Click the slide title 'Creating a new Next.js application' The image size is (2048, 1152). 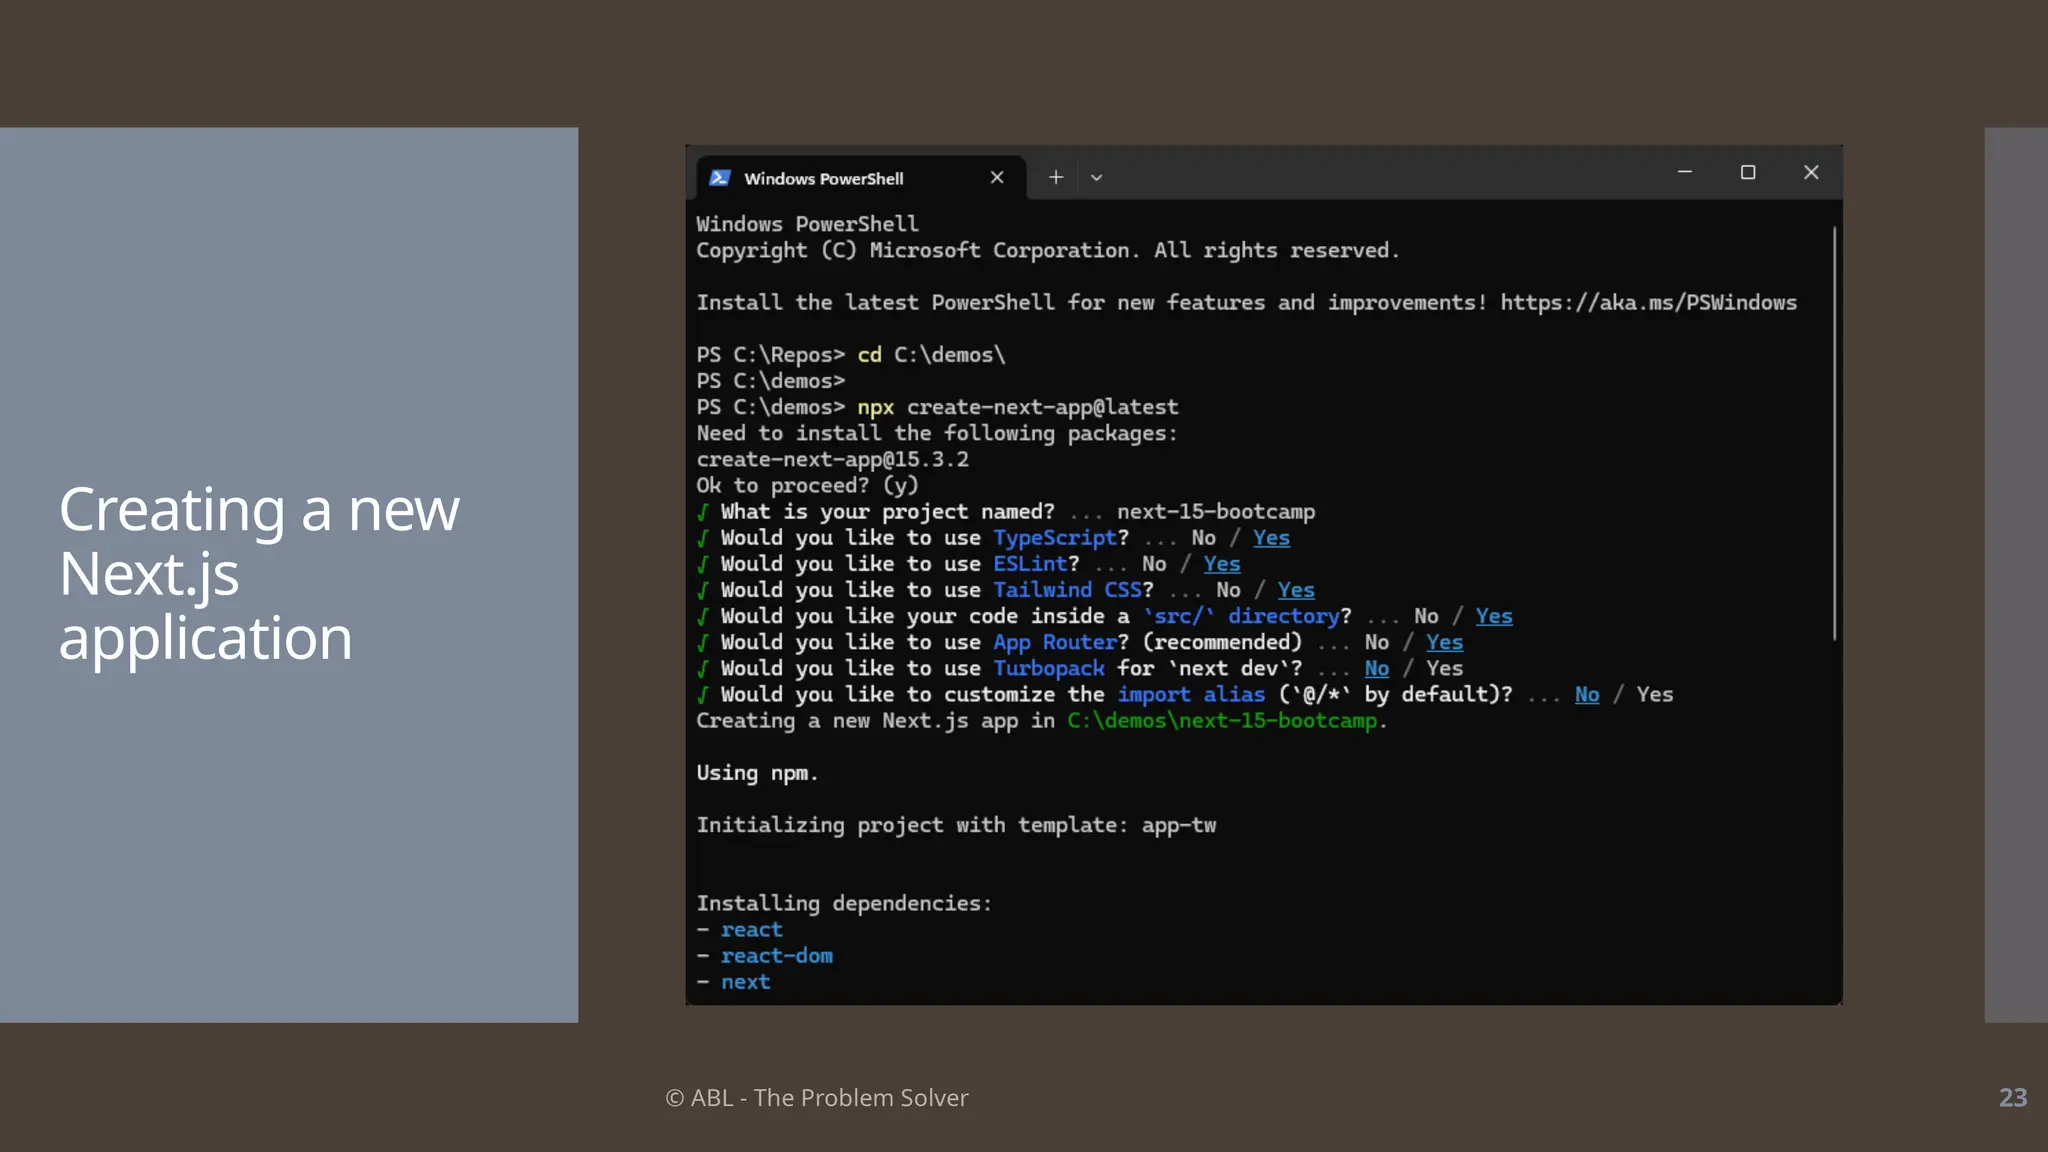(x=259, y=574)
